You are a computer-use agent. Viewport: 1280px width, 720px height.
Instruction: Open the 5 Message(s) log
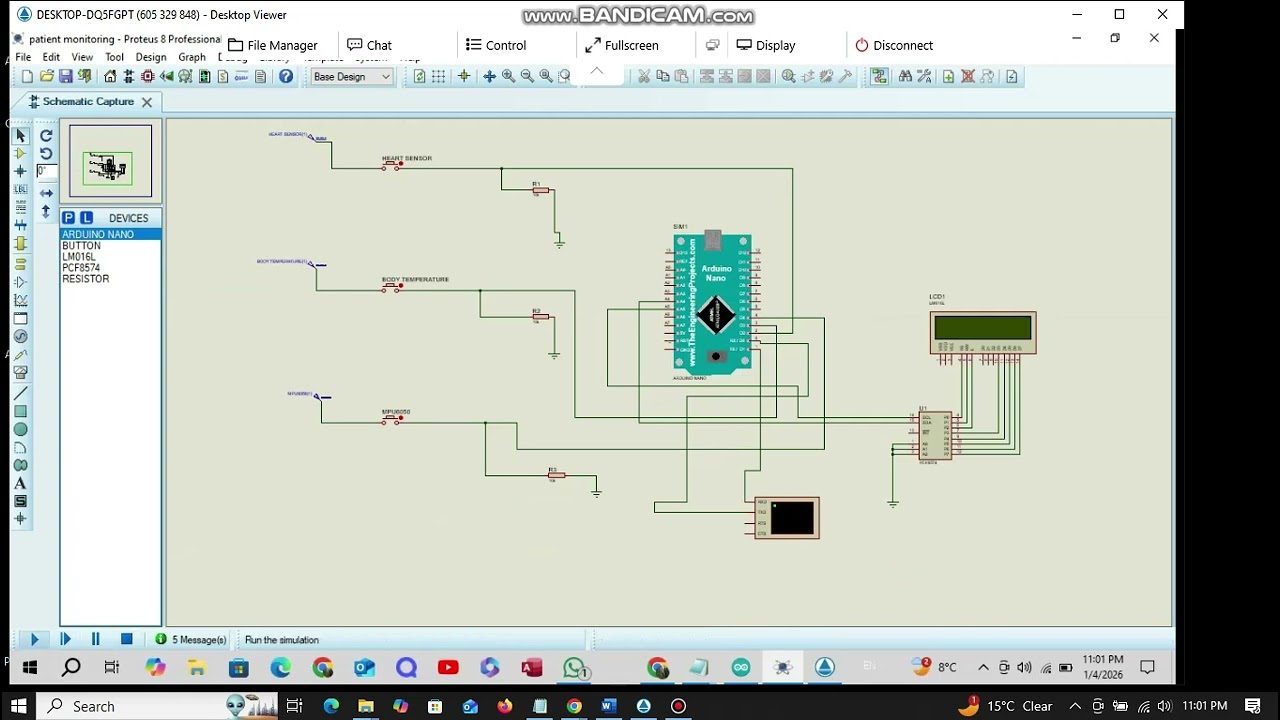(x=191, y=640)
